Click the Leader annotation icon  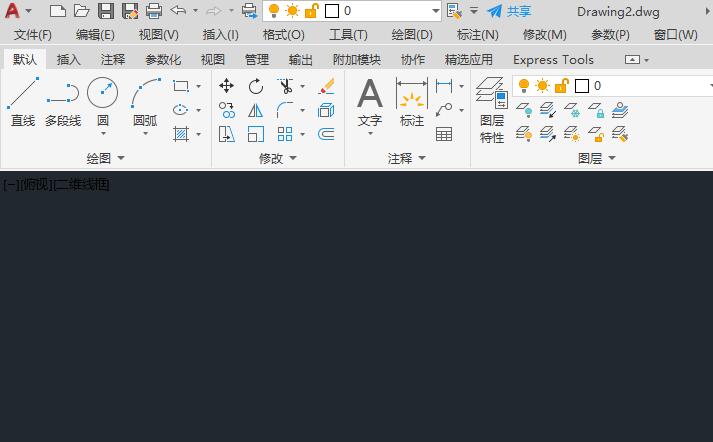click(x=444, y=110)
